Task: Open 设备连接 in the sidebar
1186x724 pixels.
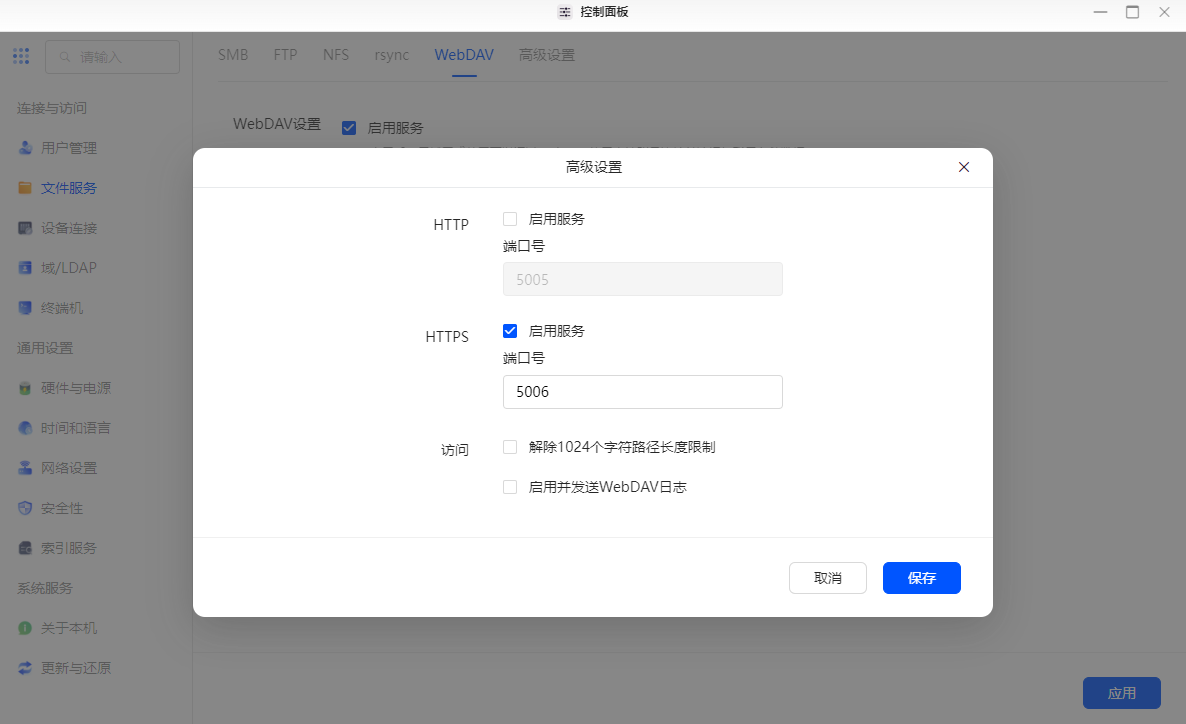Action: pyautogui.click(x=69, y=228)
